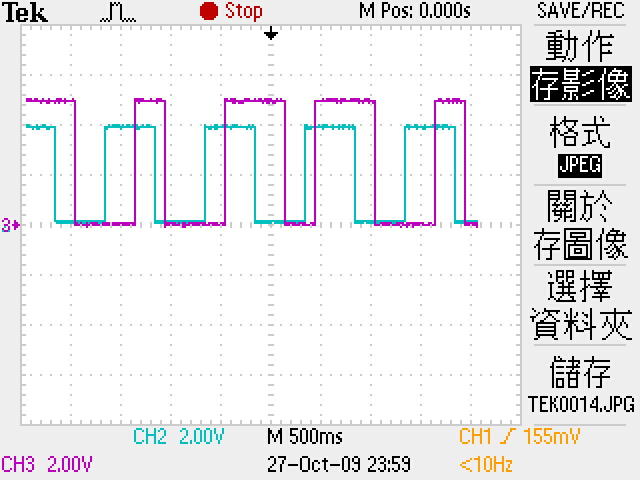Viewport: 640px width, 480px height.
Task: Click the M Pos: 0.000s readout
Action: click(x=415, y=11)
